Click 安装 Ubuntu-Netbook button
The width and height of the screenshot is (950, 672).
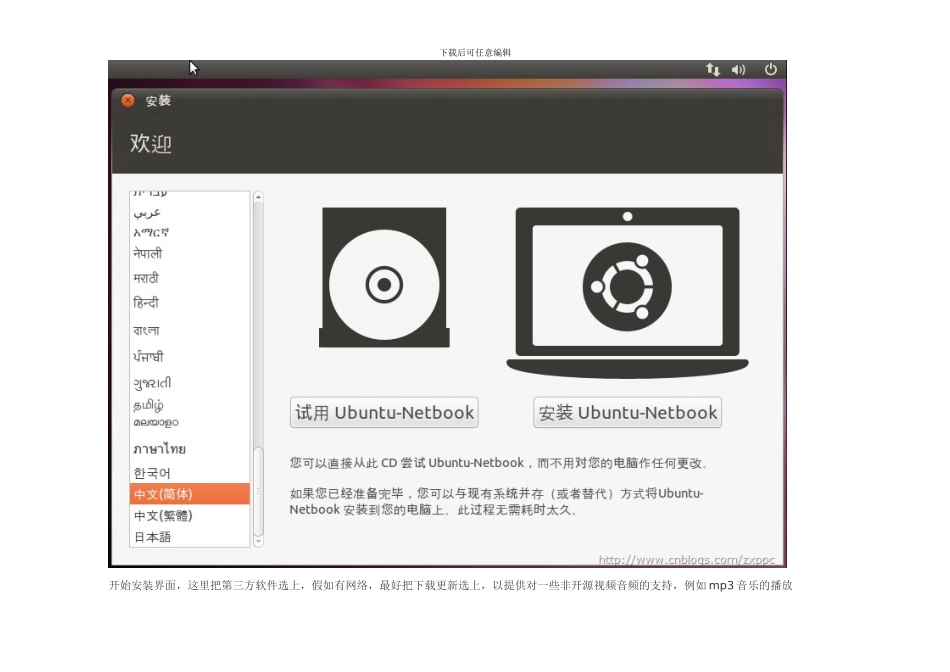(627, 413)
